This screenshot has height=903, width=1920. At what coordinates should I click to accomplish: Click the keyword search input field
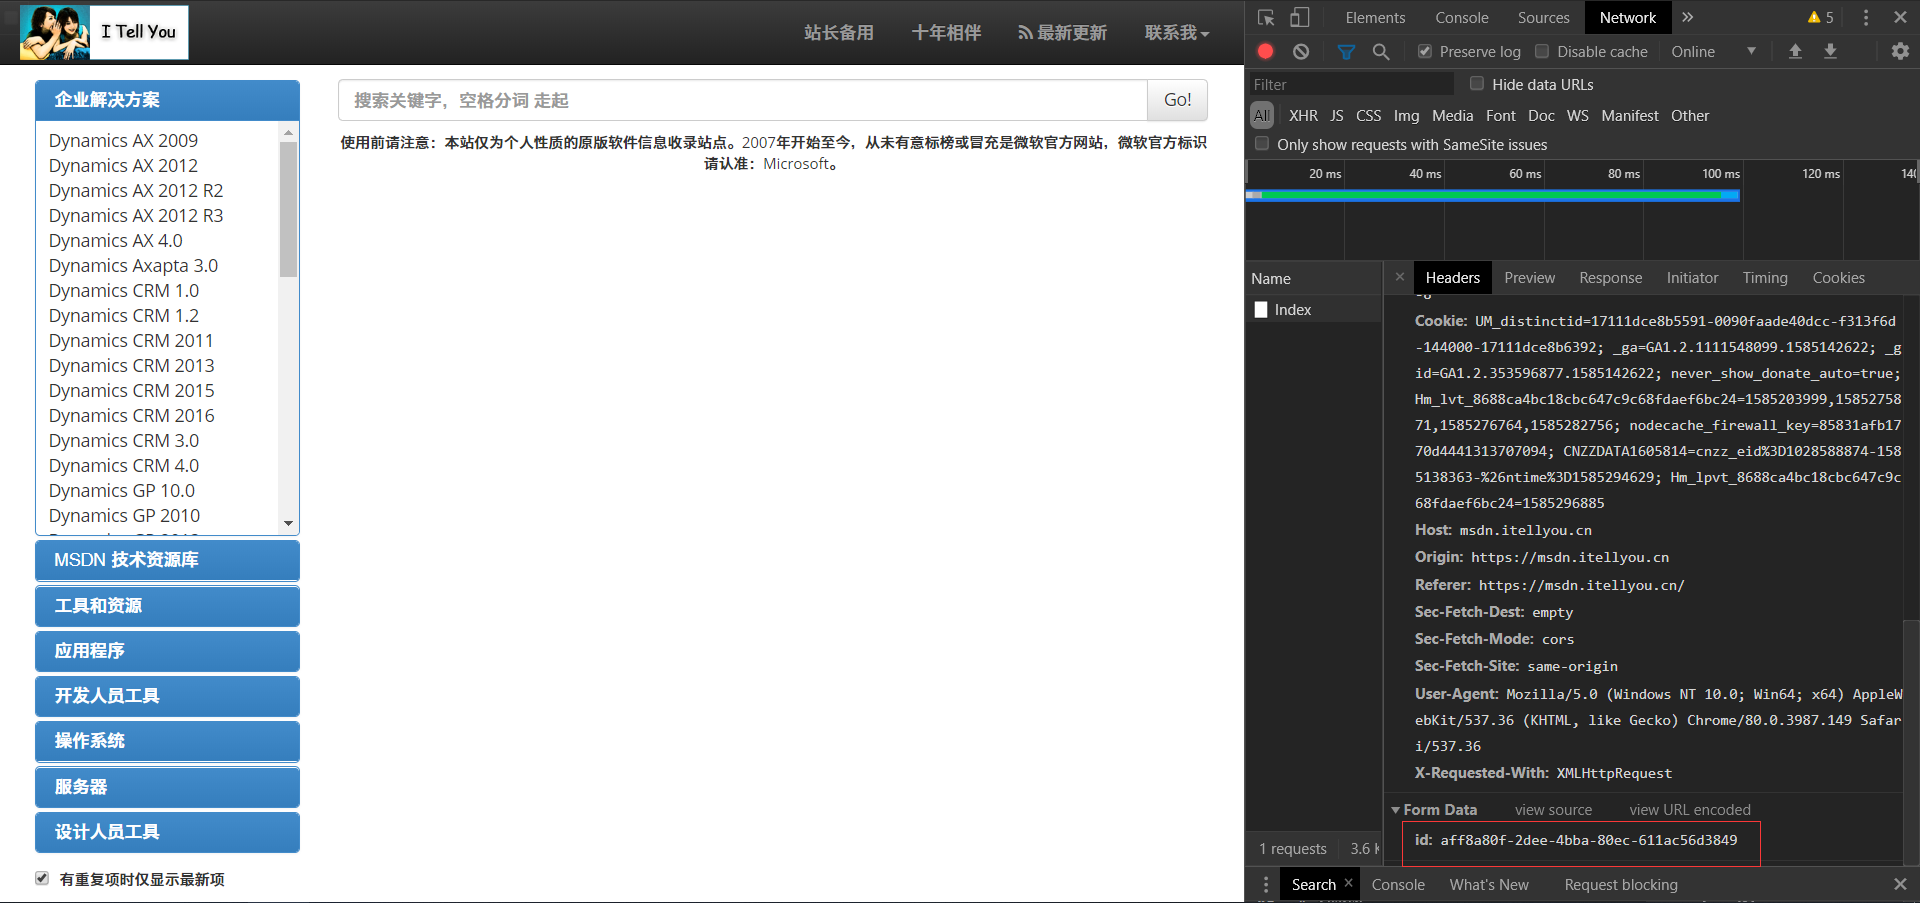coord(742,100)
